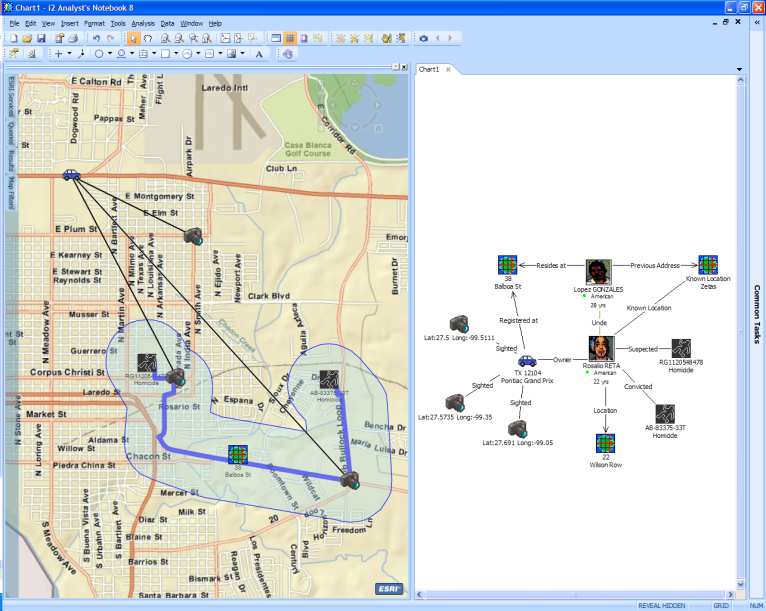
Task: Click the globe mapping icon in second toolbar
Action: coord(288,54)
